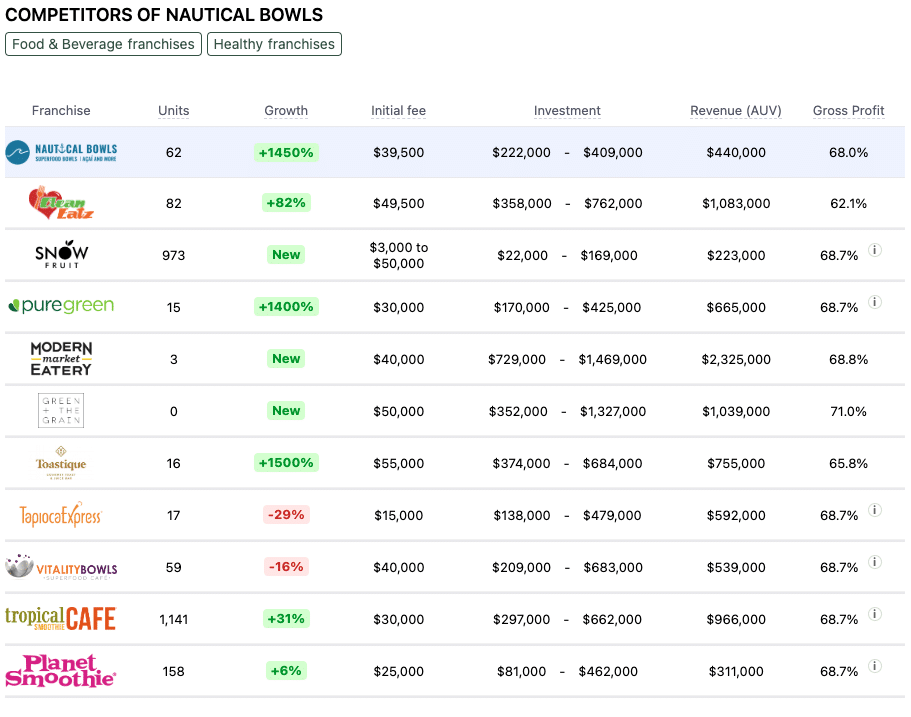Image resolution: width=911 pixels, height=717 pixels.
Task: Select the $2,325,000 revenue value
Action: coord(736,359)
